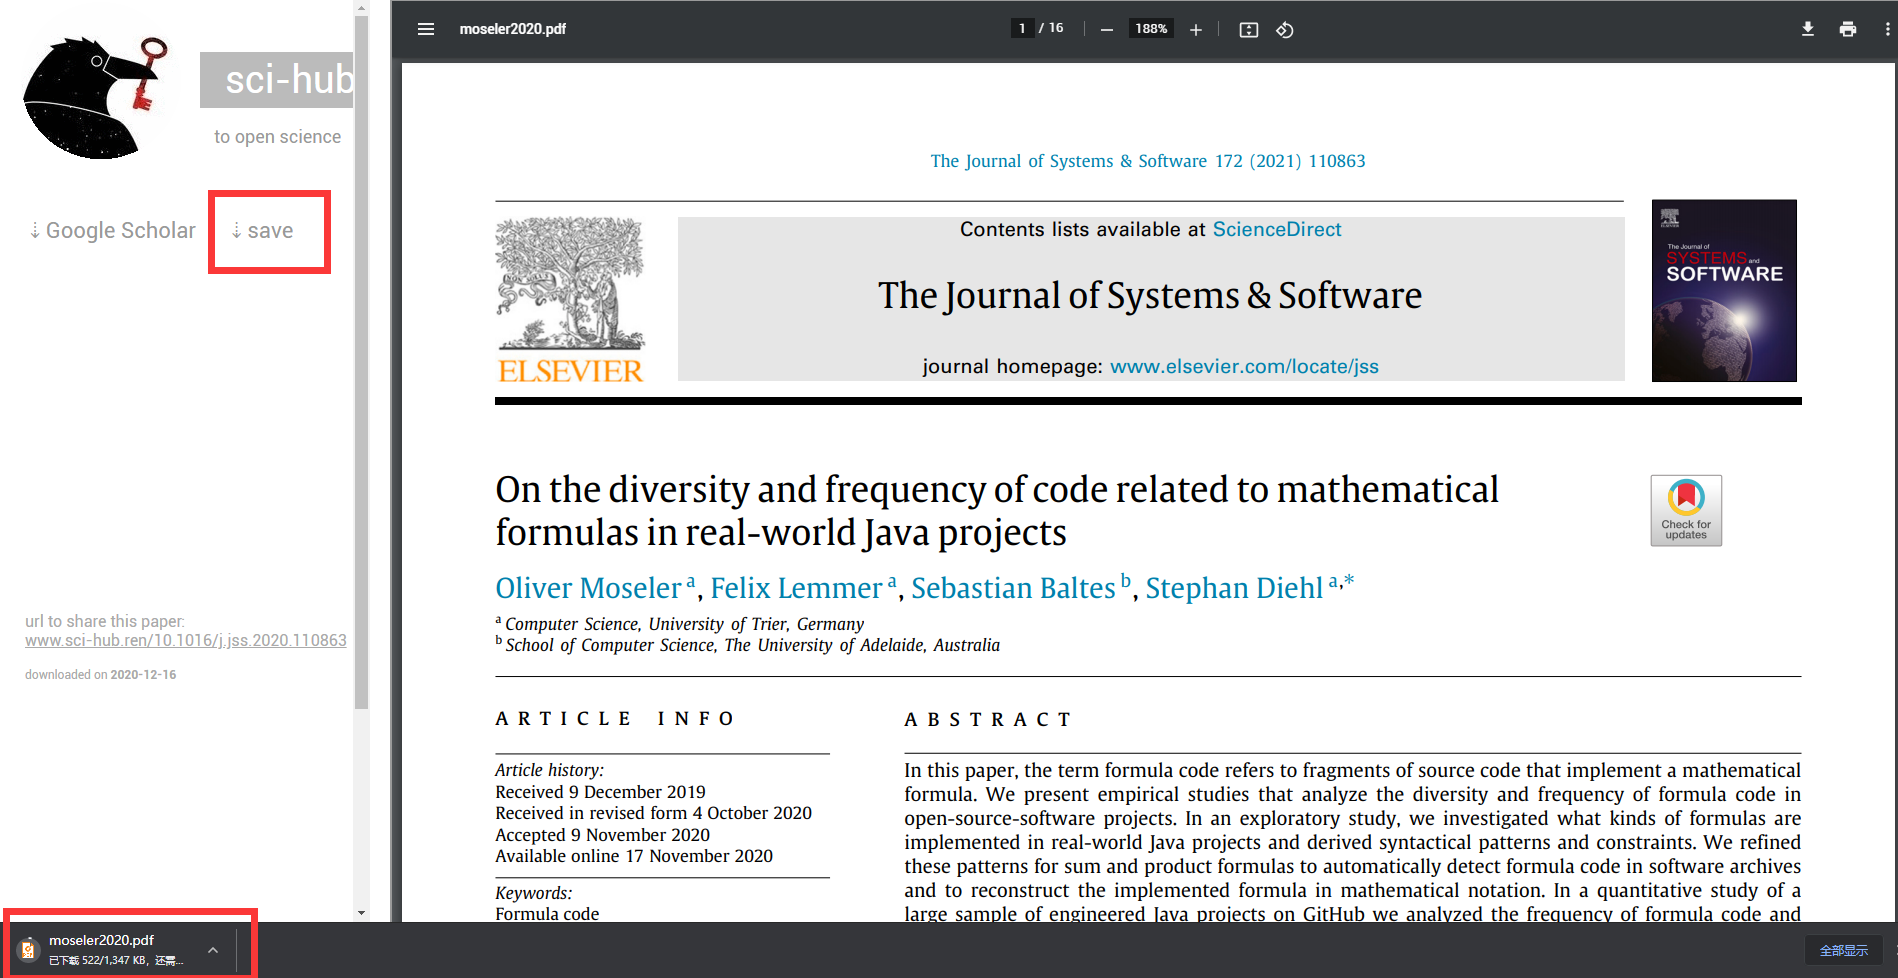Edit the current page number field
Viewport: 1898px width, 978px height.
pyautogui.click(x=1021, y=28)
